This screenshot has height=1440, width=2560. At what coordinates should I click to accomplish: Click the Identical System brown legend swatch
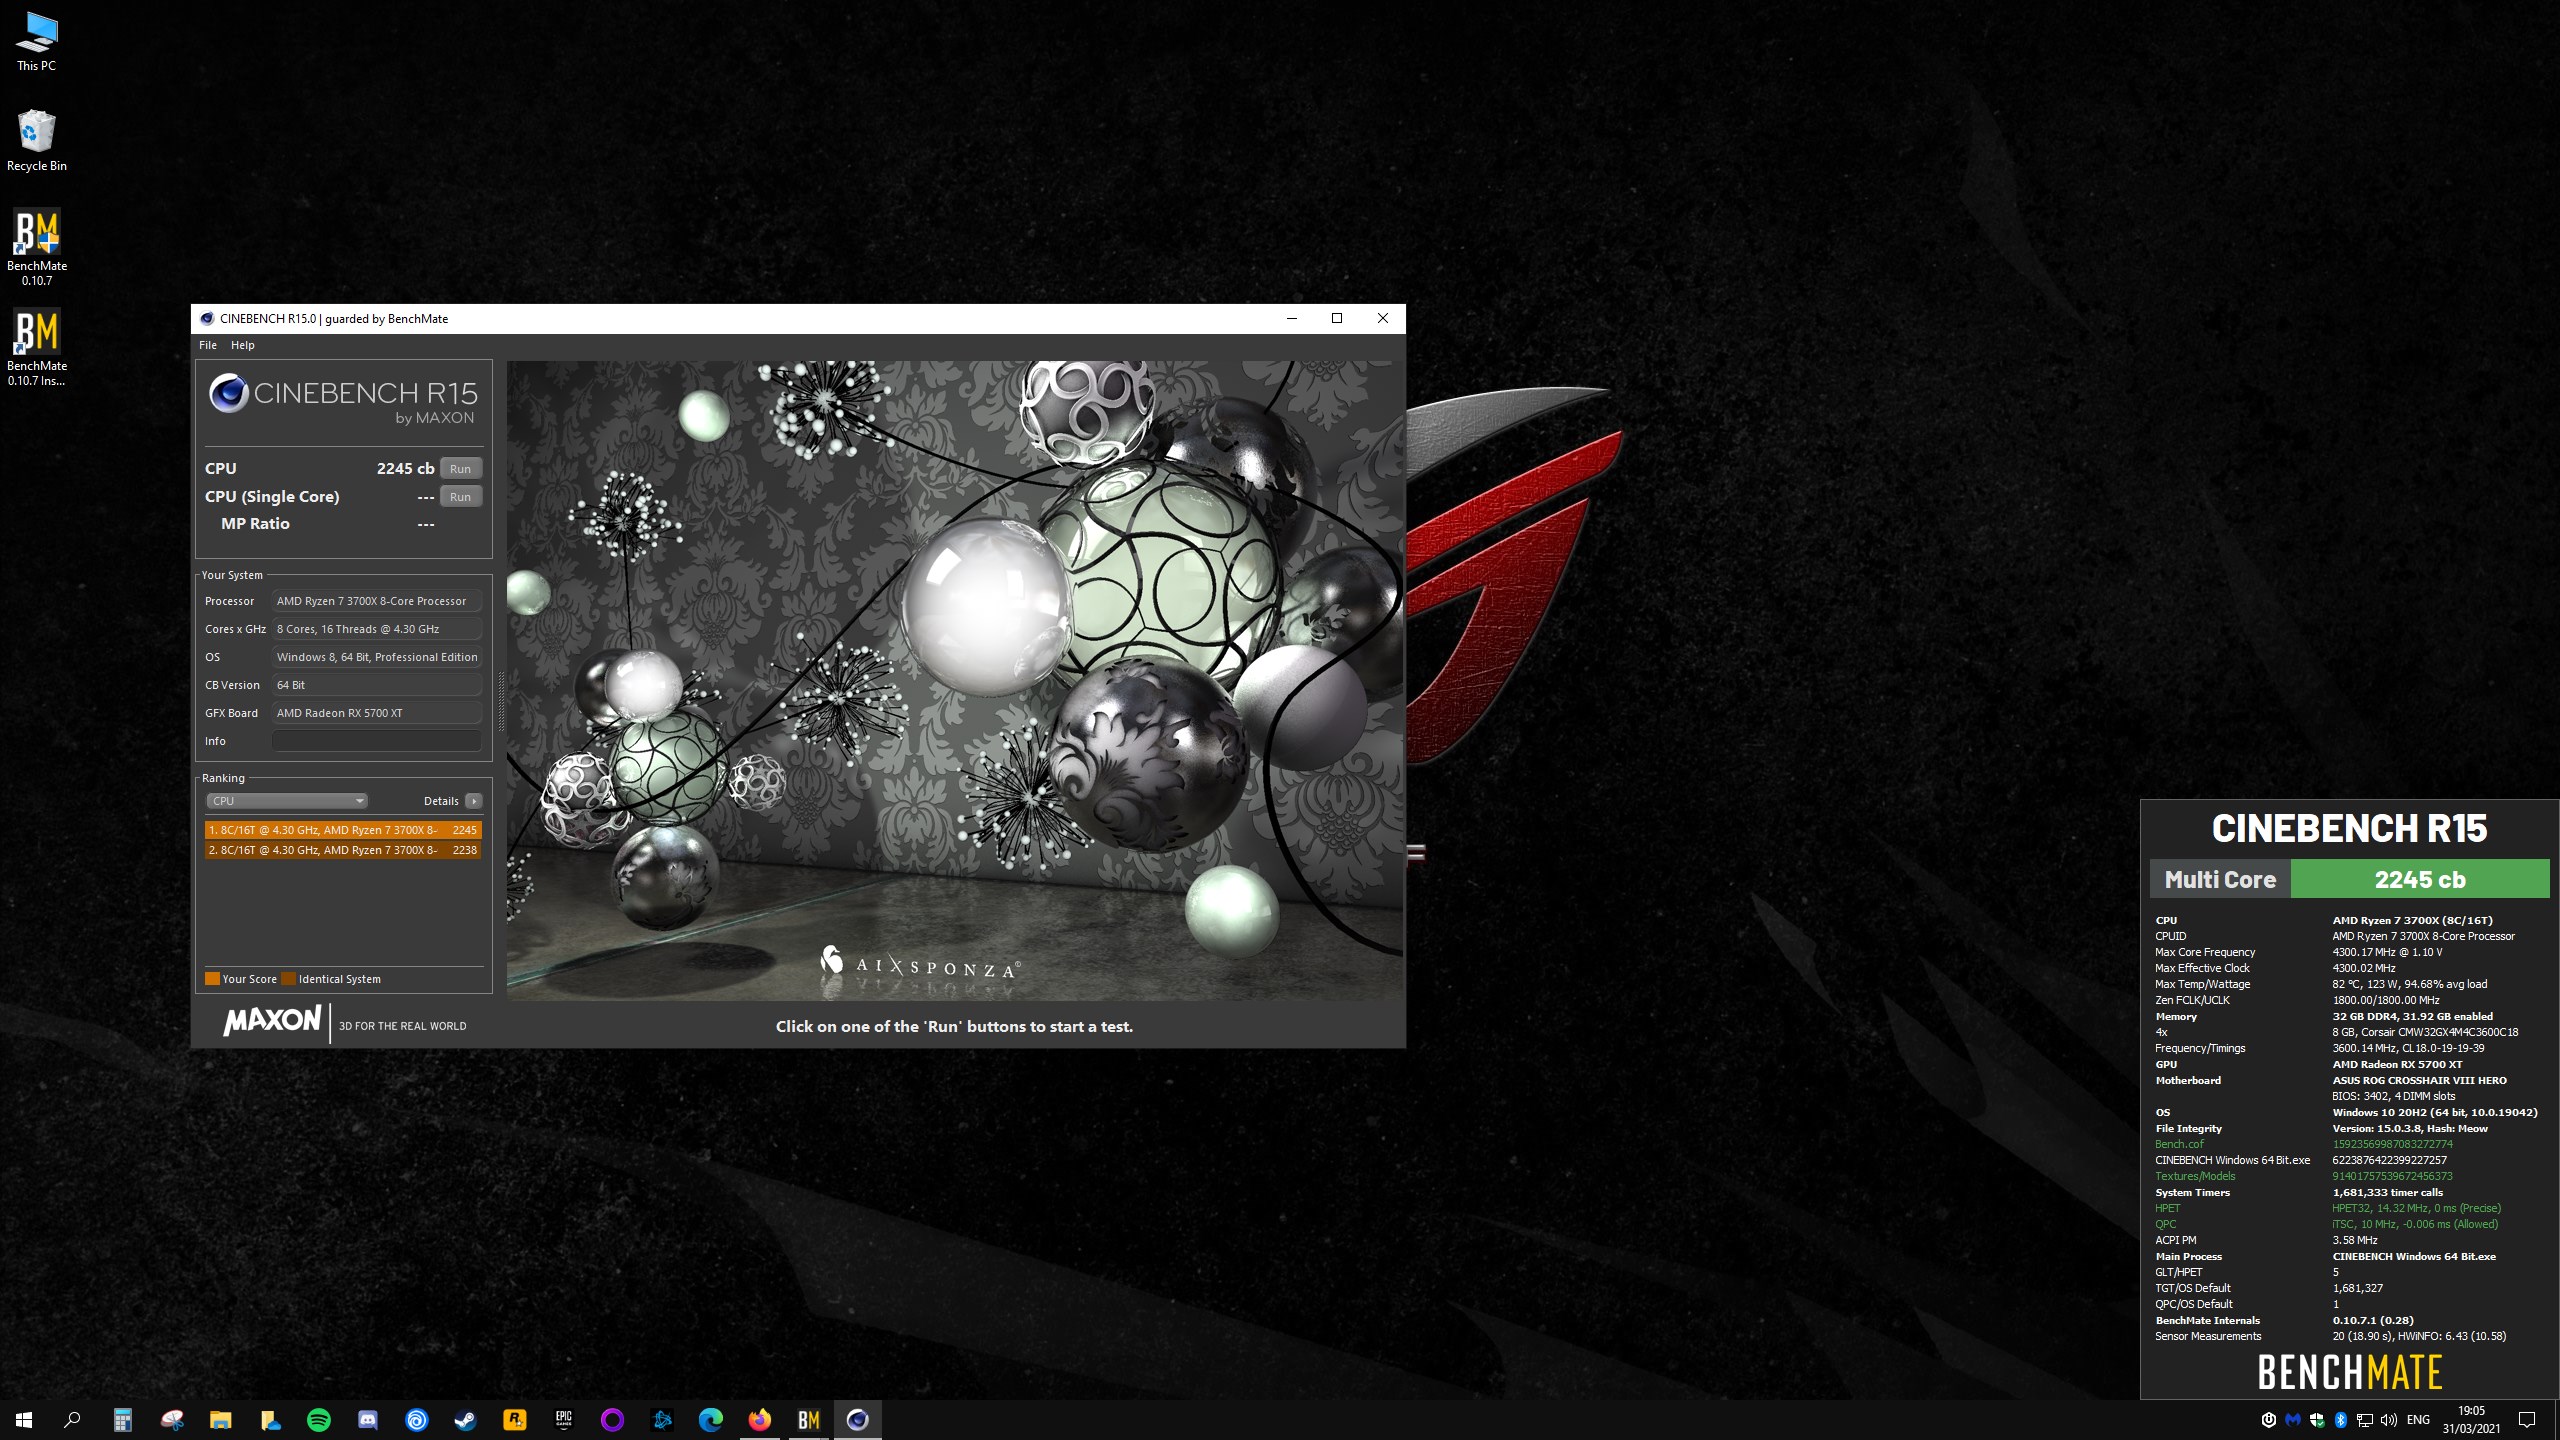288,979
